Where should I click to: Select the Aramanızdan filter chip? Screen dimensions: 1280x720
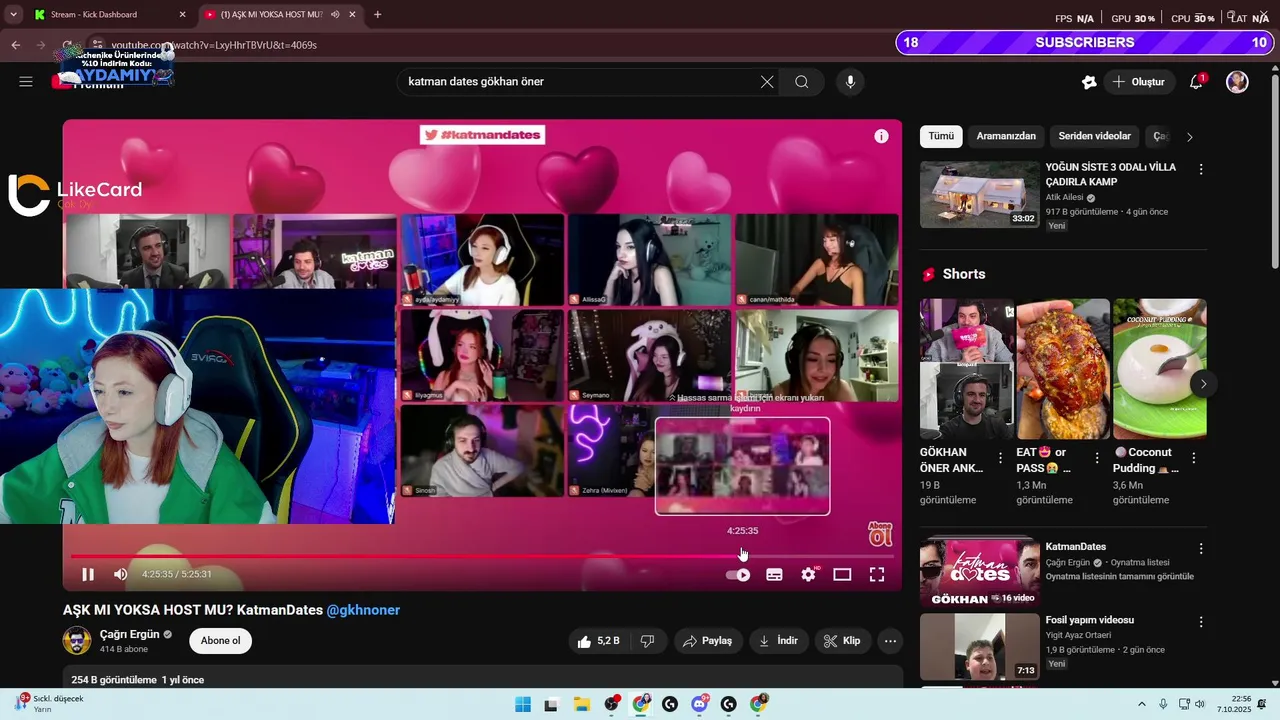(x=1006, y=136)
